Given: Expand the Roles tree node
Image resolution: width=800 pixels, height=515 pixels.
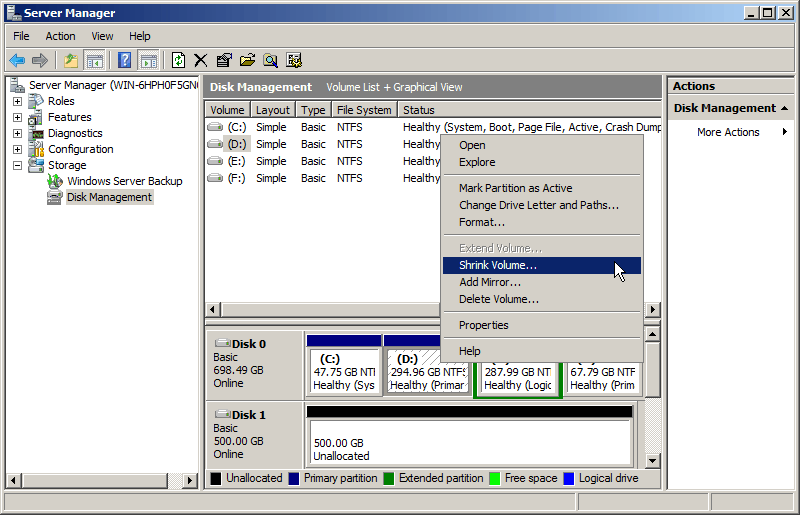Looking at the screenshot, I should point(17,101).
